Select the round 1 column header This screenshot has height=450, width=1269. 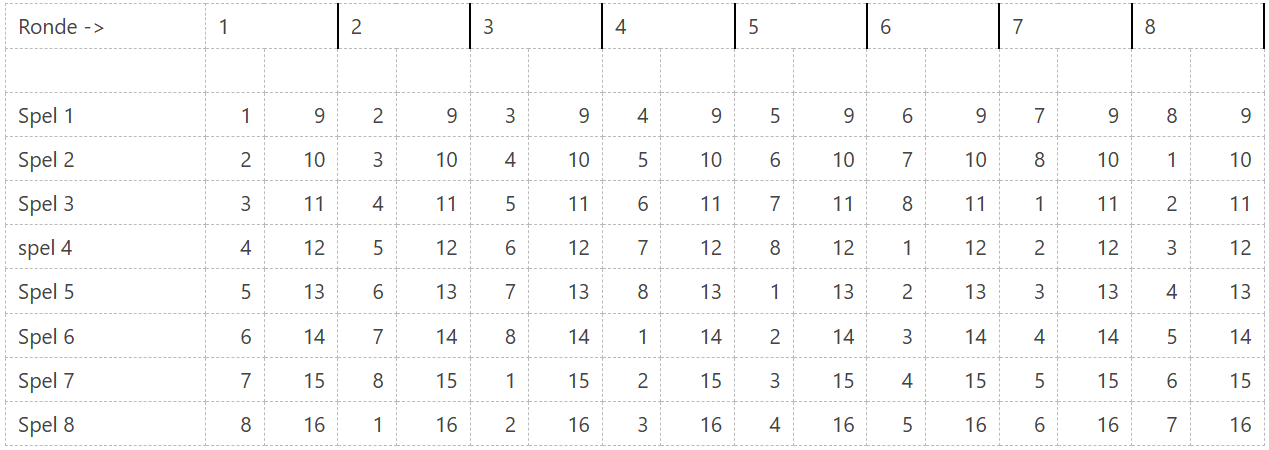pos(224,27)
